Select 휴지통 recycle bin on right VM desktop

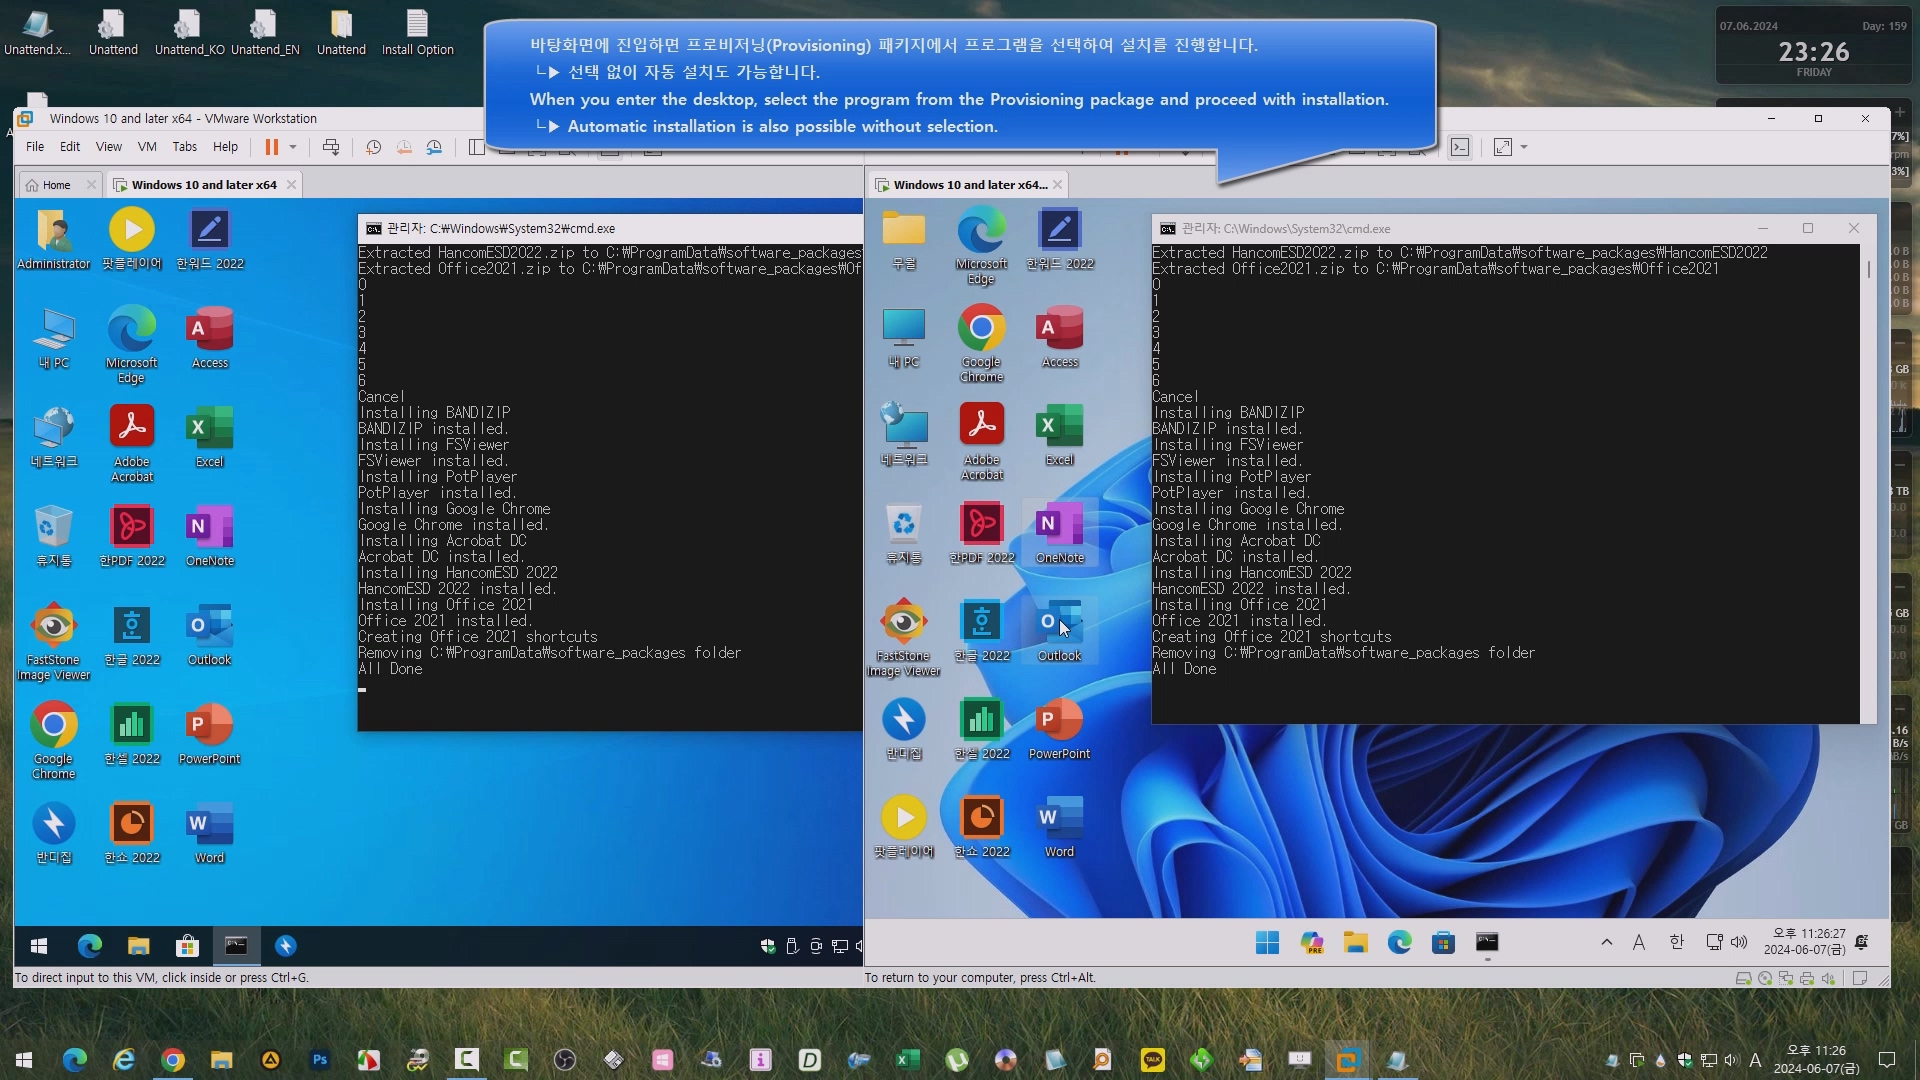click(x=904, y=533)
